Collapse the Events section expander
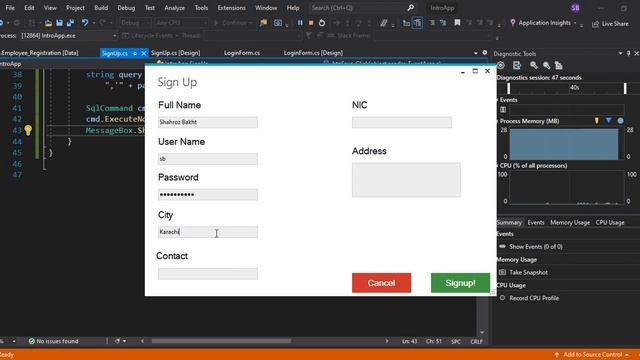640x360 pixels. 498,100
